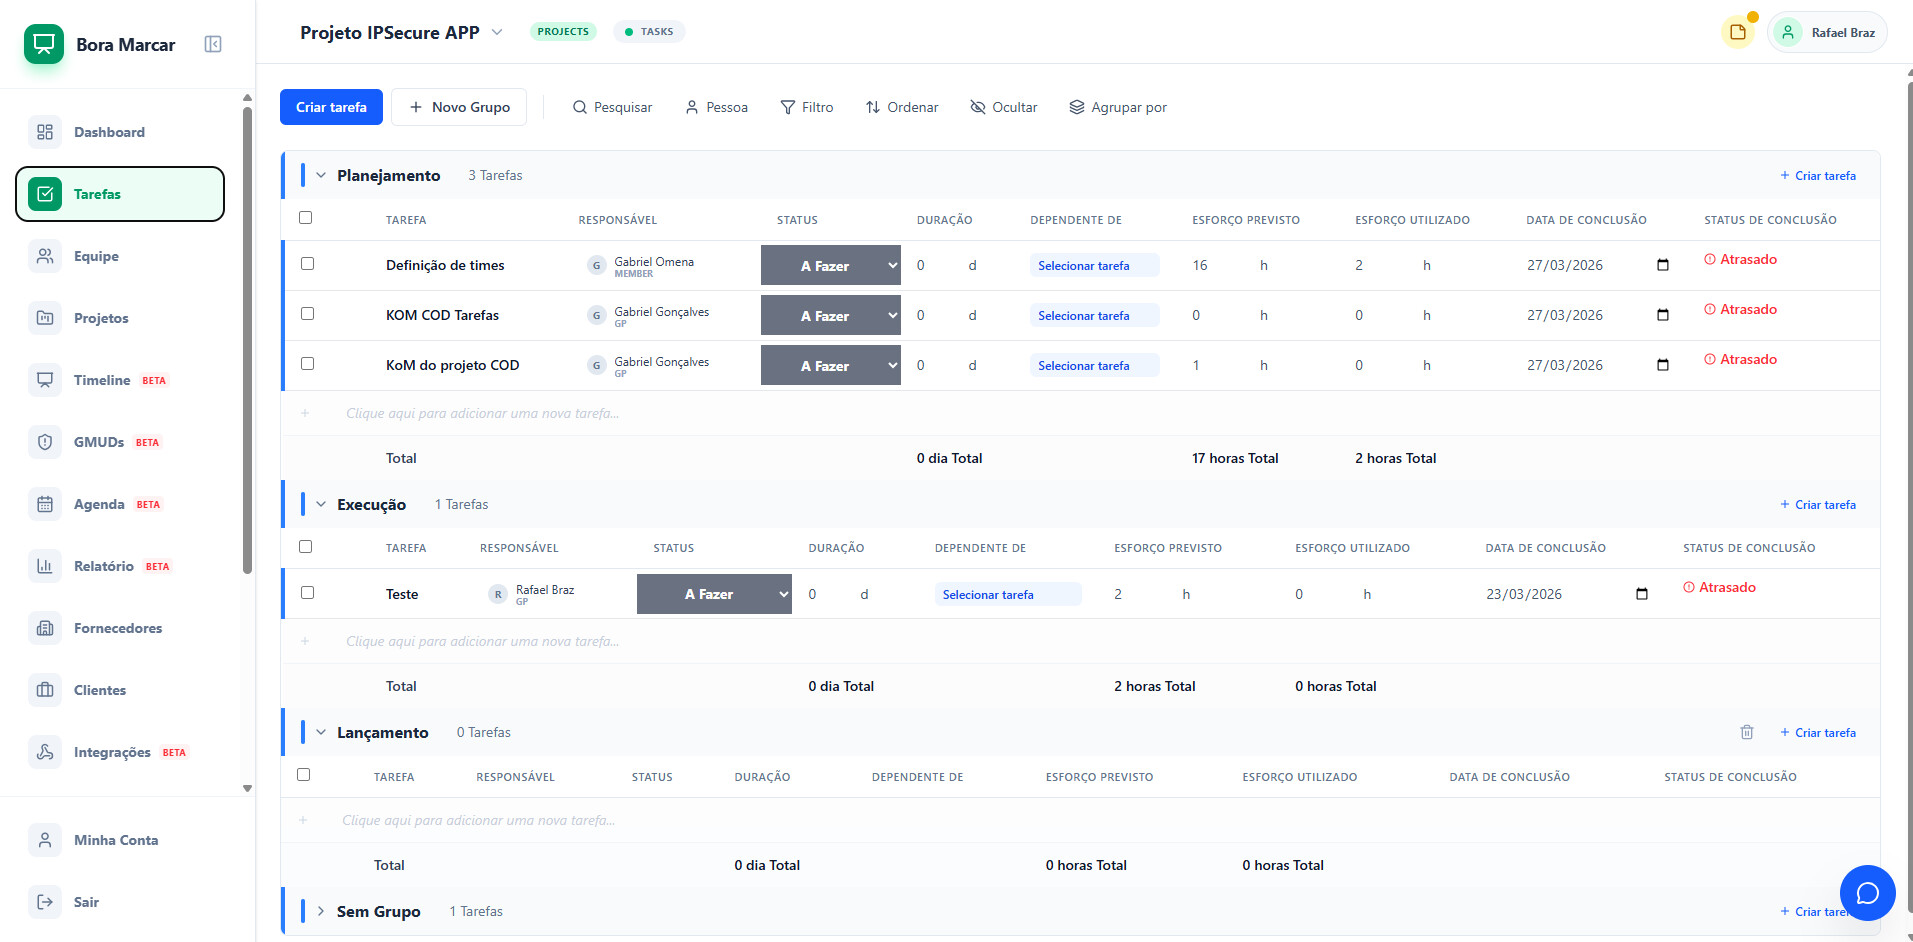
Task: Open date picker for Teste task
Action: click(x=1641, y=594)
